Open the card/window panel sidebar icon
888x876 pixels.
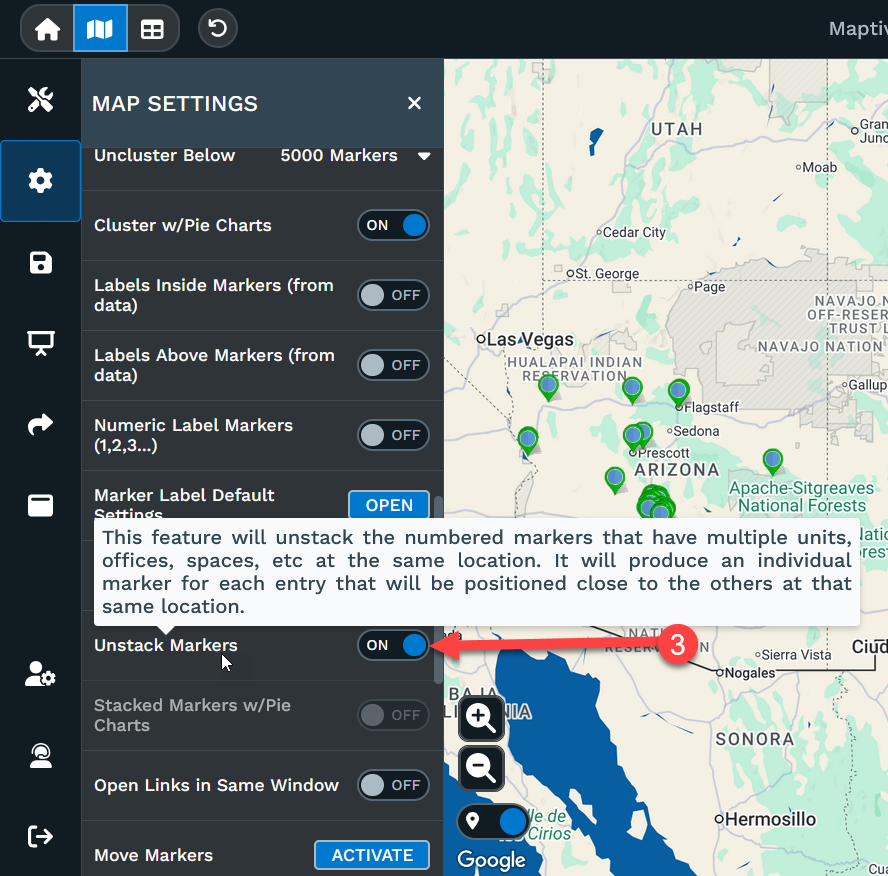point(41,505)
